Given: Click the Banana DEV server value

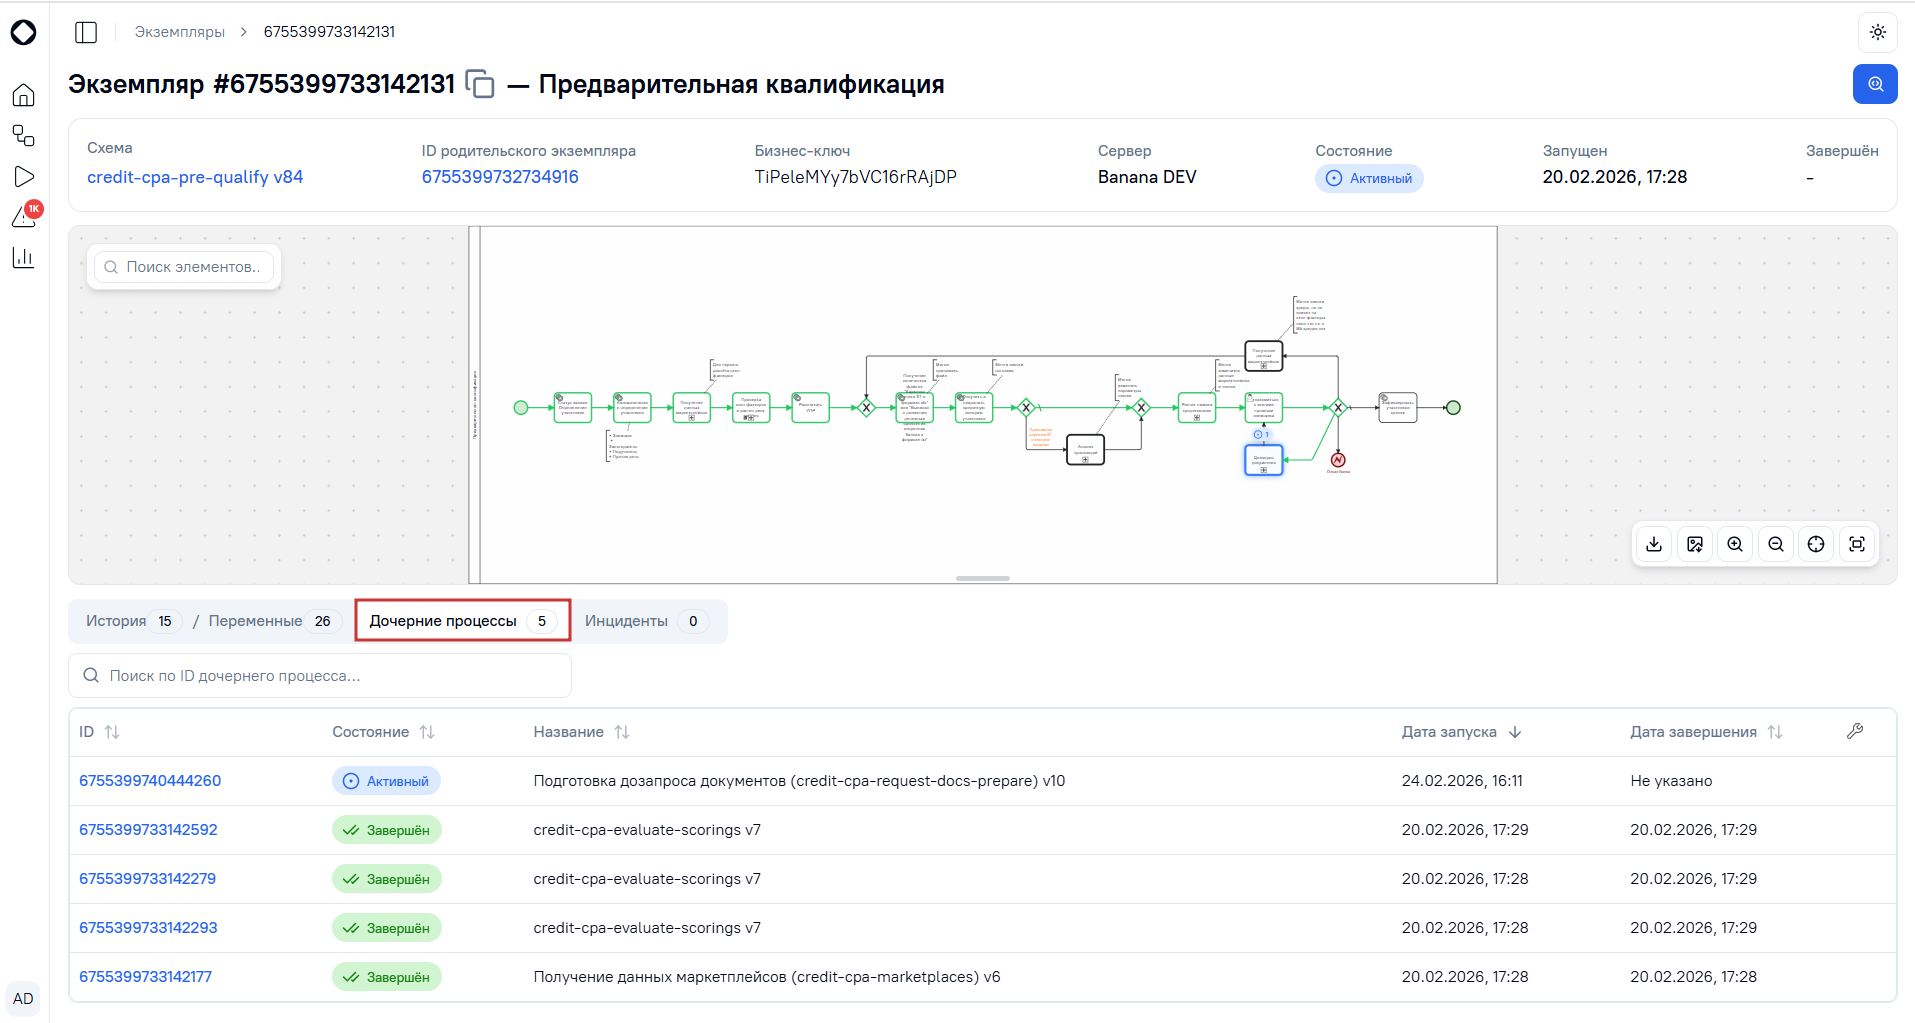Looking at the screenshot, I should (x=1147, y=177).
